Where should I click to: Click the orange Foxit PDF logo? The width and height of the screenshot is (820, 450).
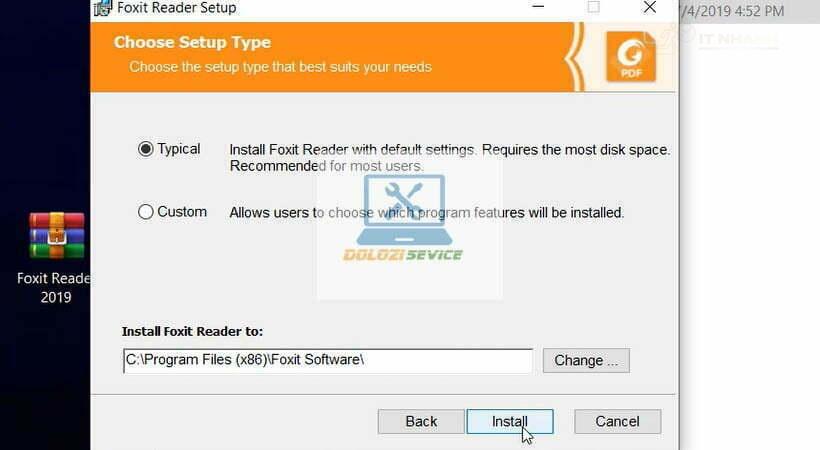pyautogui.click(x=631, y=57)
